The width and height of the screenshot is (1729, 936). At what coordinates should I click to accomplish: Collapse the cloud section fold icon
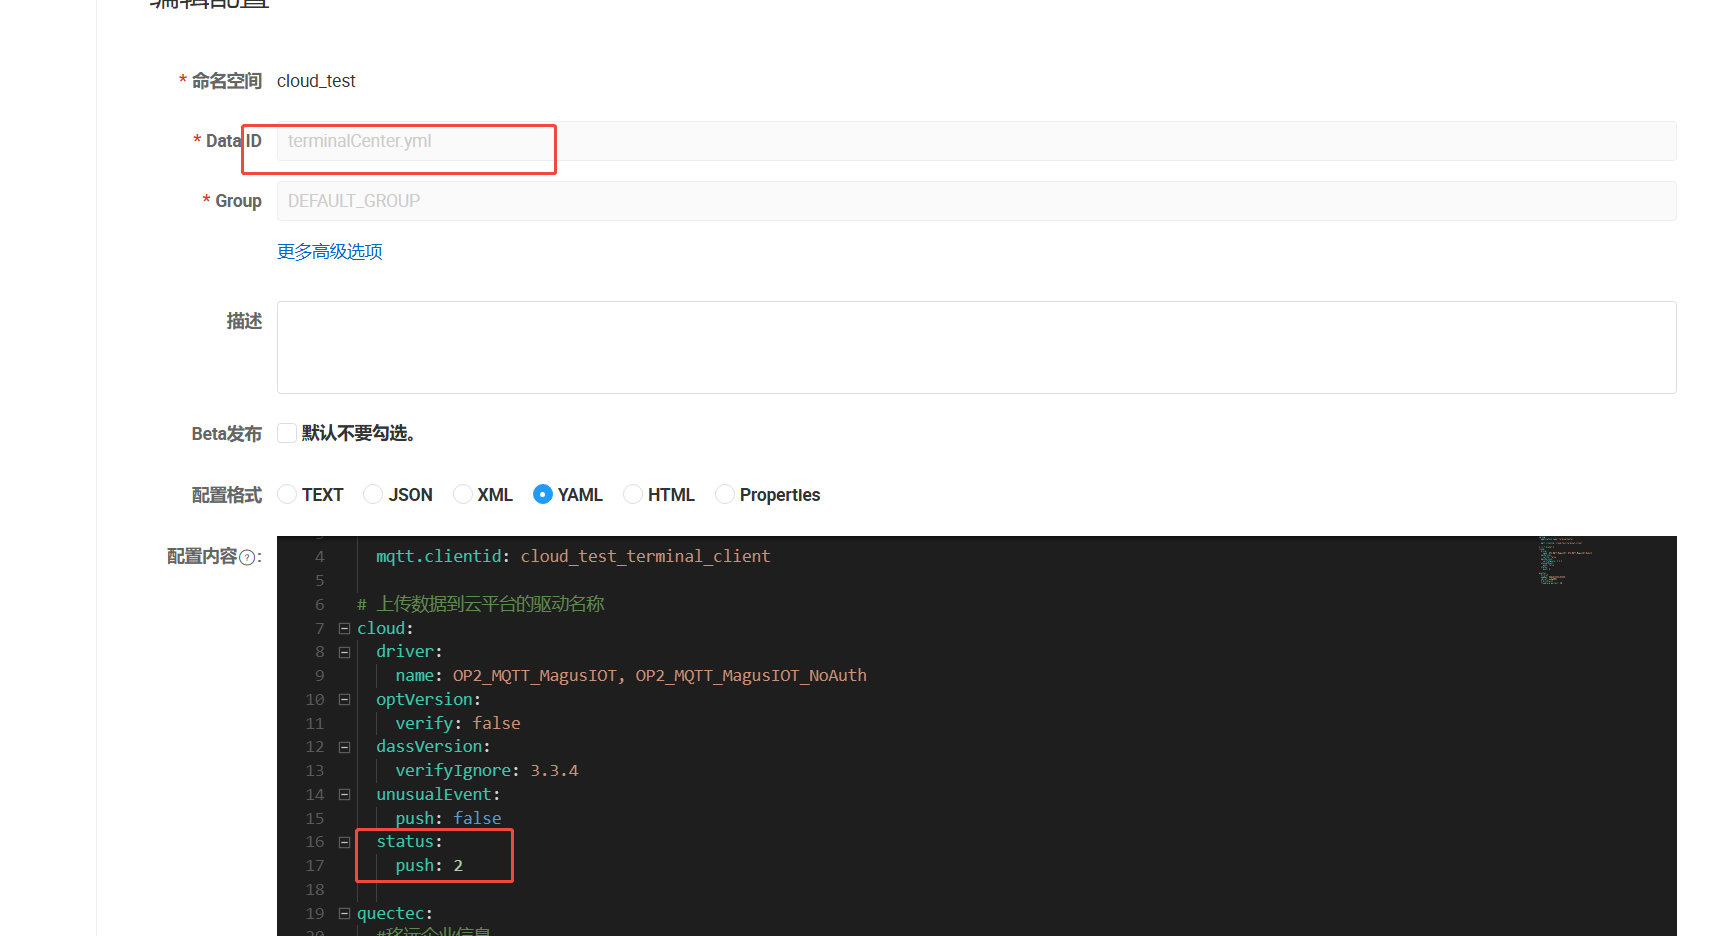click(x=344, y=629)
